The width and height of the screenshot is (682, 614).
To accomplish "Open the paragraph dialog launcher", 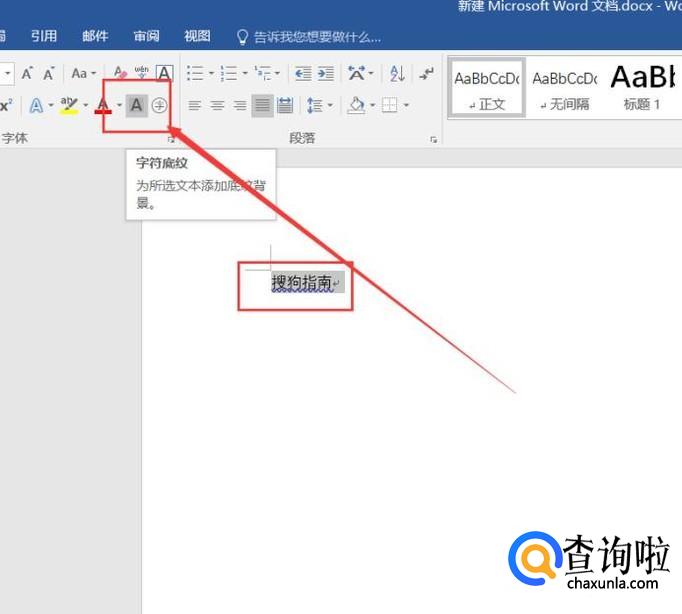I will point(433,140).
